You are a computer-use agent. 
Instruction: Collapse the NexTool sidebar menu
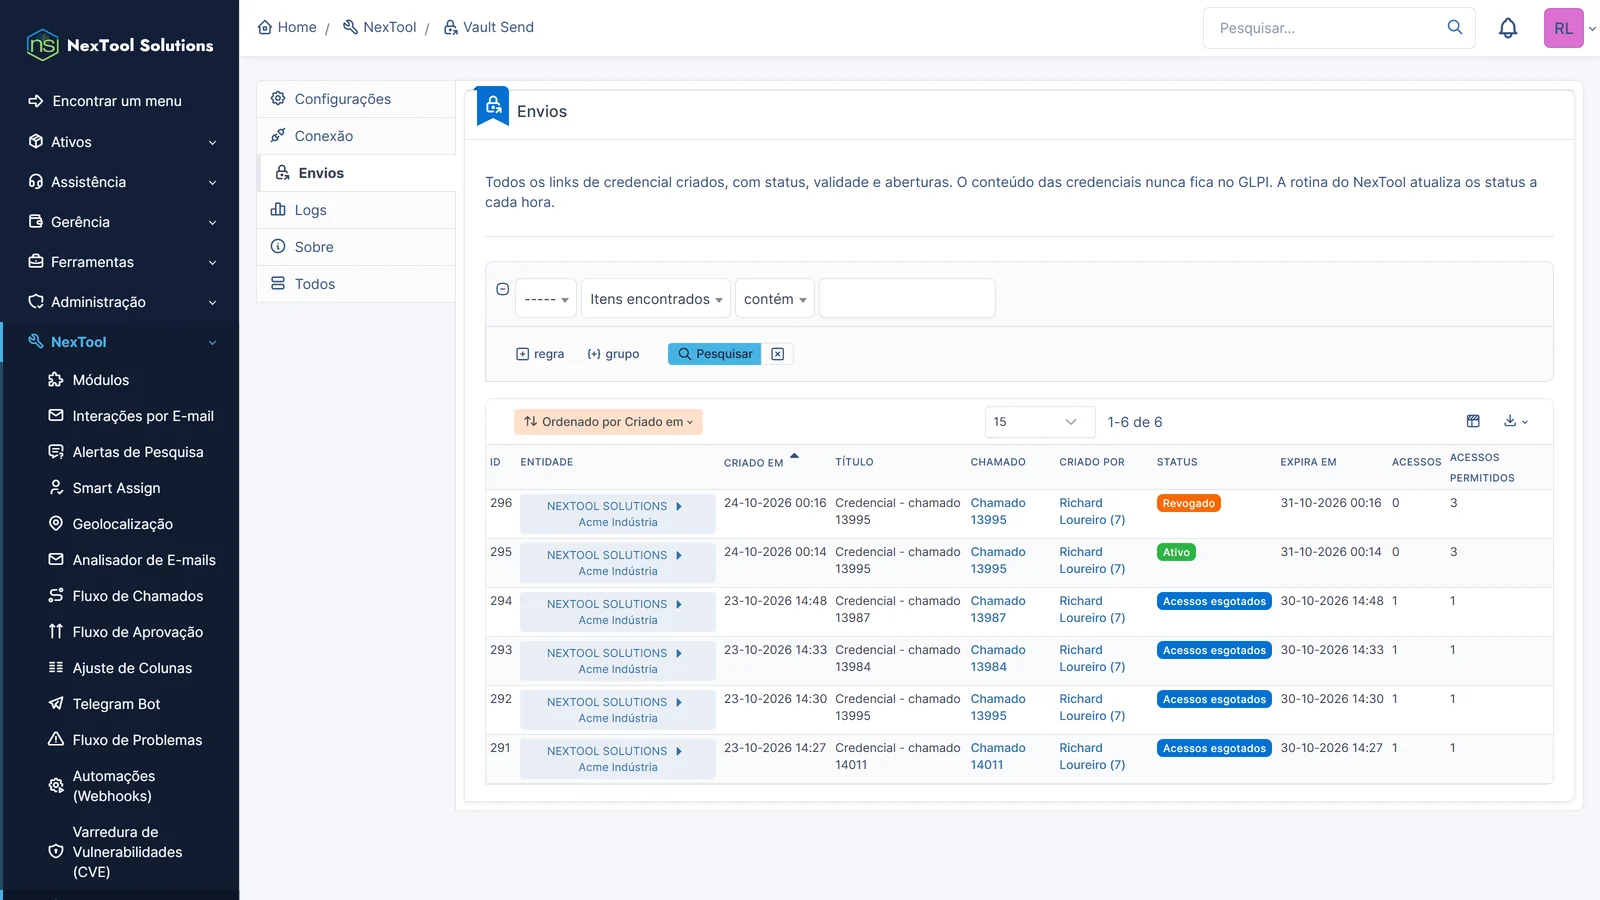[x=122, y=342]
